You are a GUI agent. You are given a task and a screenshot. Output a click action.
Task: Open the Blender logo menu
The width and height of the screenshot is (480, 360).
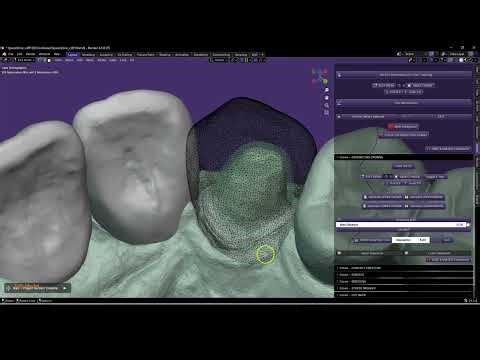pyautogui.click(x=4, y=54)
